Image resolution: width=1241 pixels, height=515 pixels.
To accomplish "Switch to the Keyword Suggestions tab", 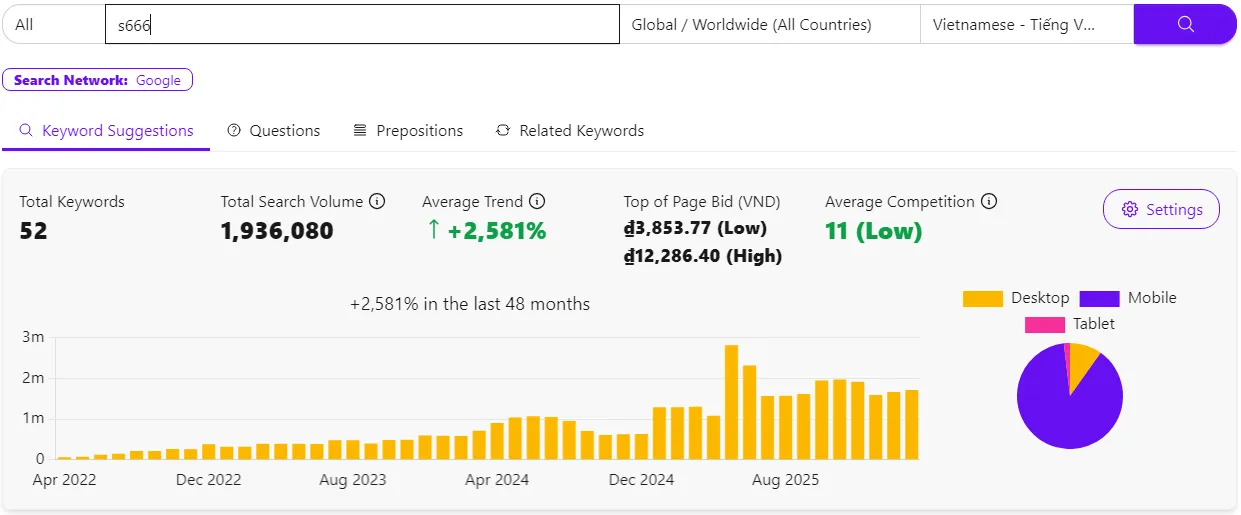I will [x=106, y=131].
